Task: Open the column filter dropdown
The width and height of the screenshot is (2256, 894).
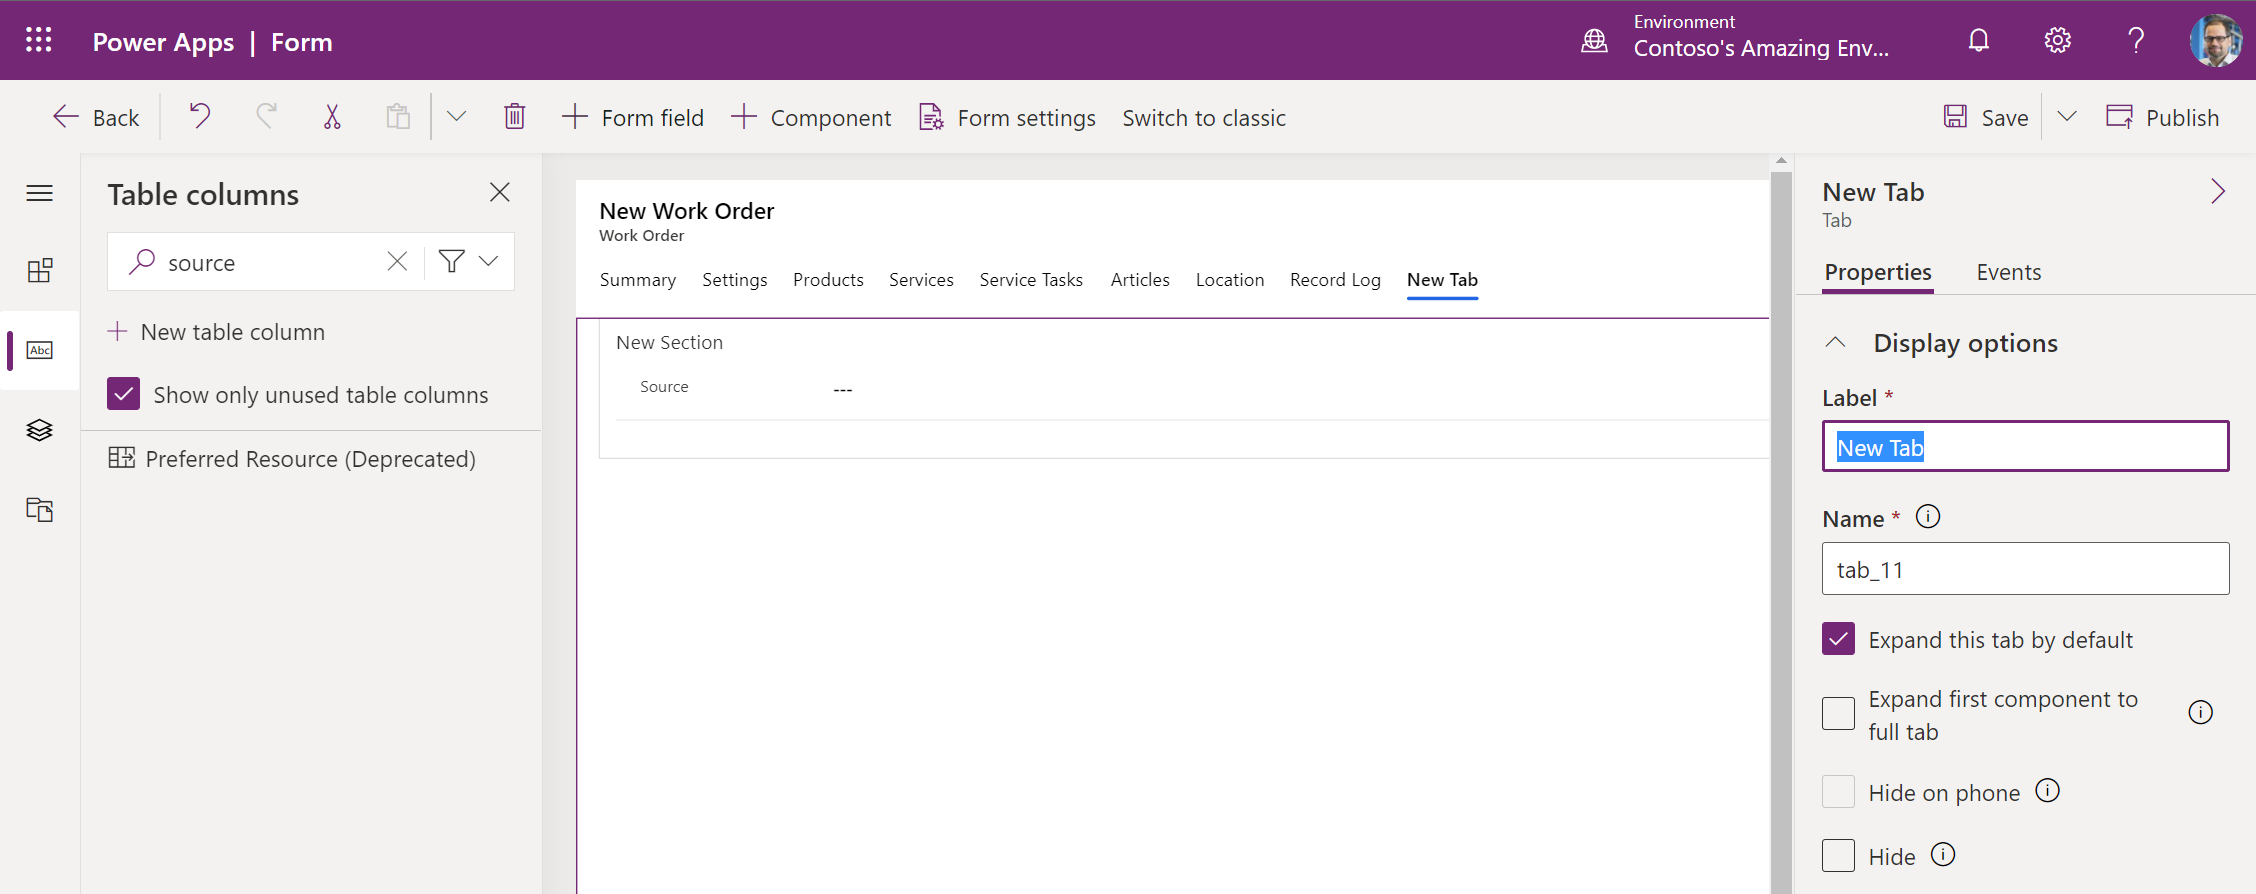Action: click(x=469, y=262)
